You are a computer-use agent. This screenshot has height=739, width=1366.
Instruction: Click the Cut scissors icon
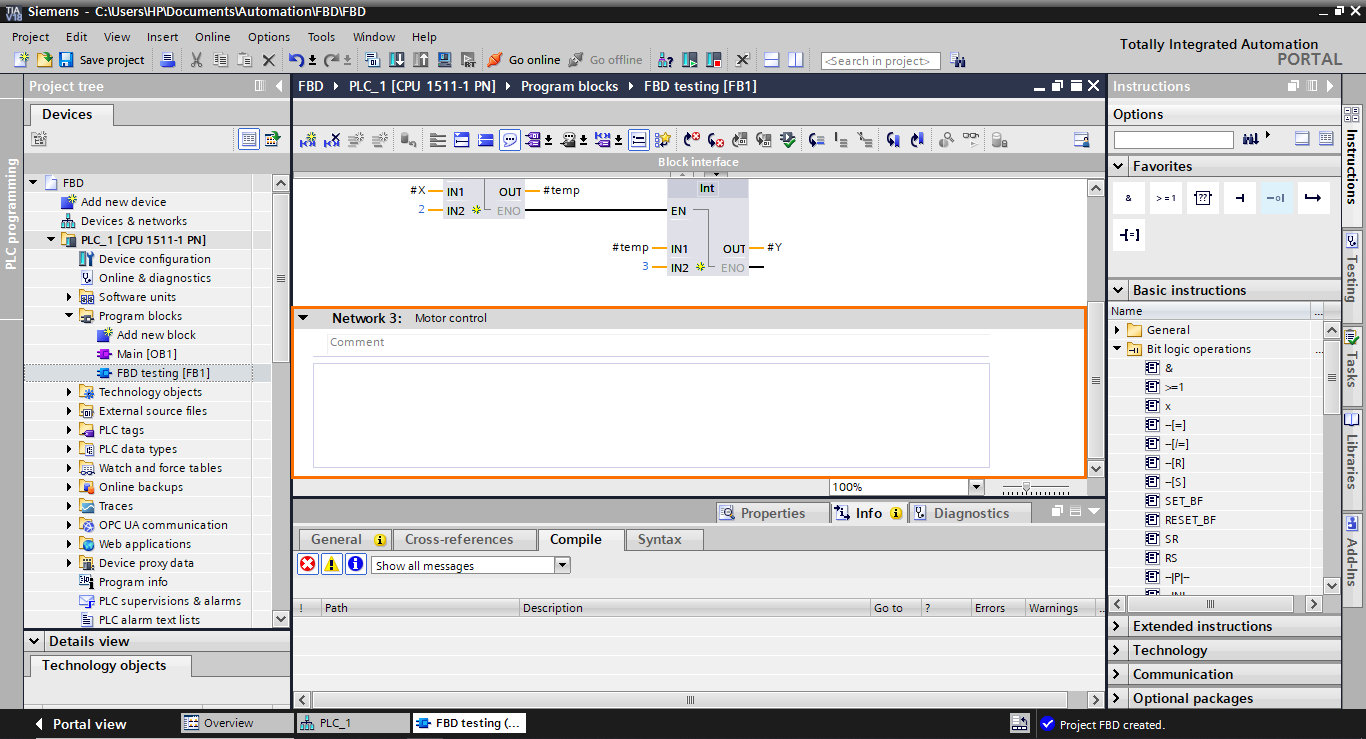[196, 60]
